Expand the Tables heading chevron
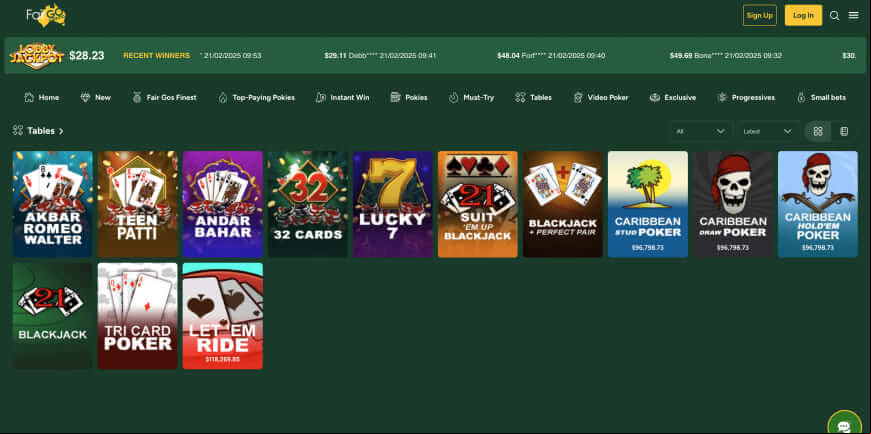 click(61, 131)
